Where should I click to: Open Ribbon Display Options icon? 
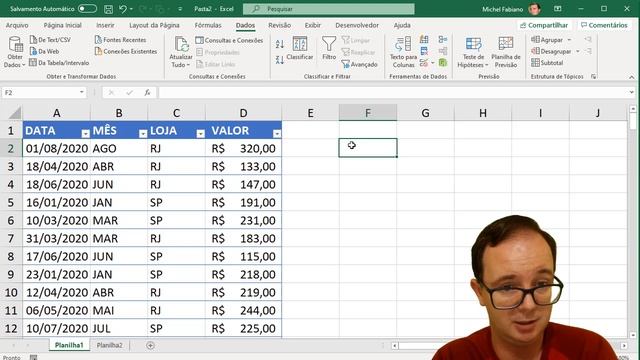558,9
